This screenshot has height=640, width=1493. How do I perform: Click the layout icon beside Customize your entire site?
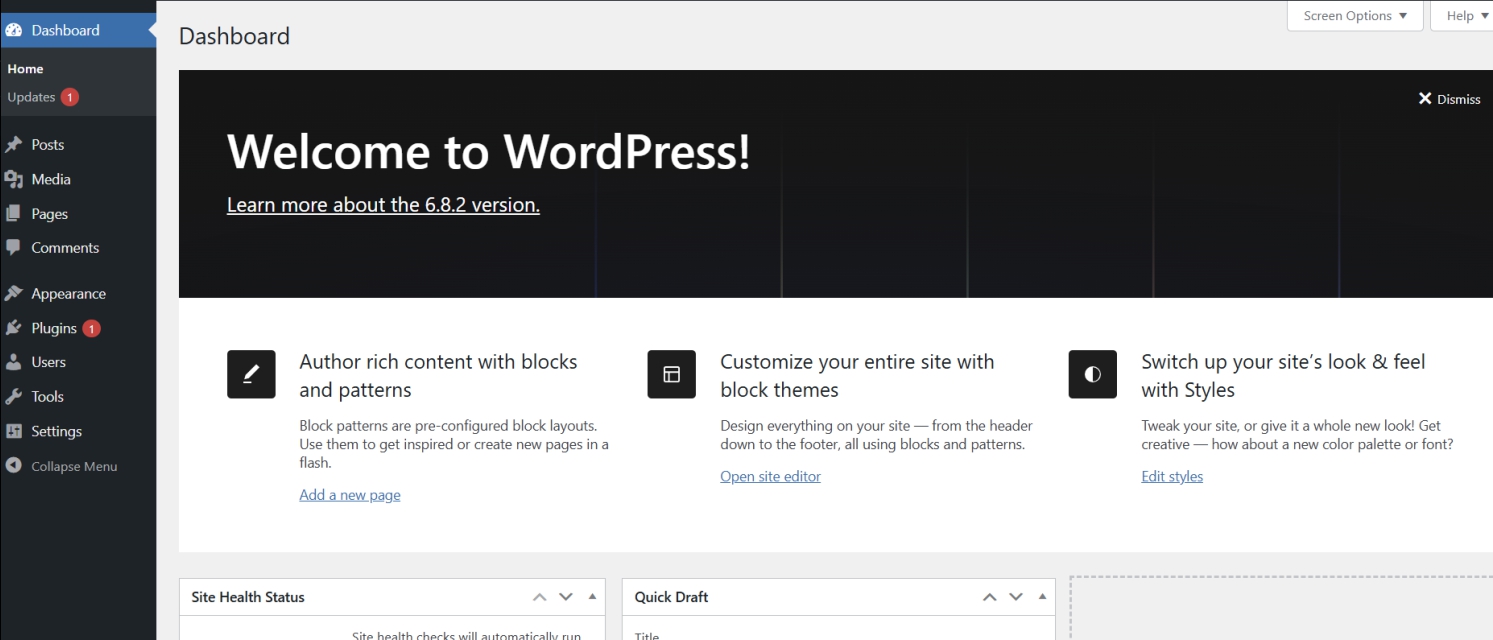tap(672, 374)
